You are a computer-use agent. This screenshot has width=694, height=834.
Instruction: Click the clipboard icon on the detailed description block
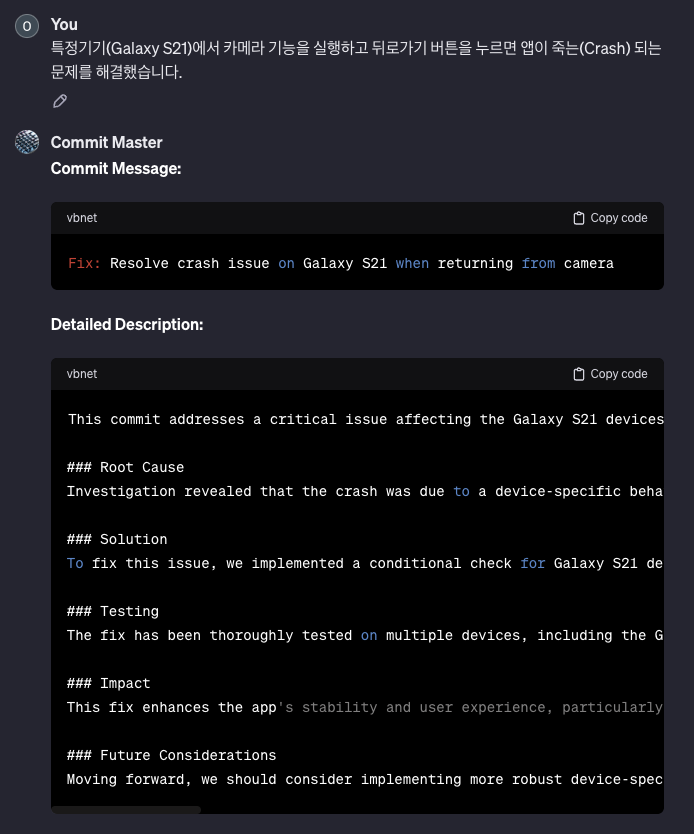pyautogui.click(x=579, y=374)
